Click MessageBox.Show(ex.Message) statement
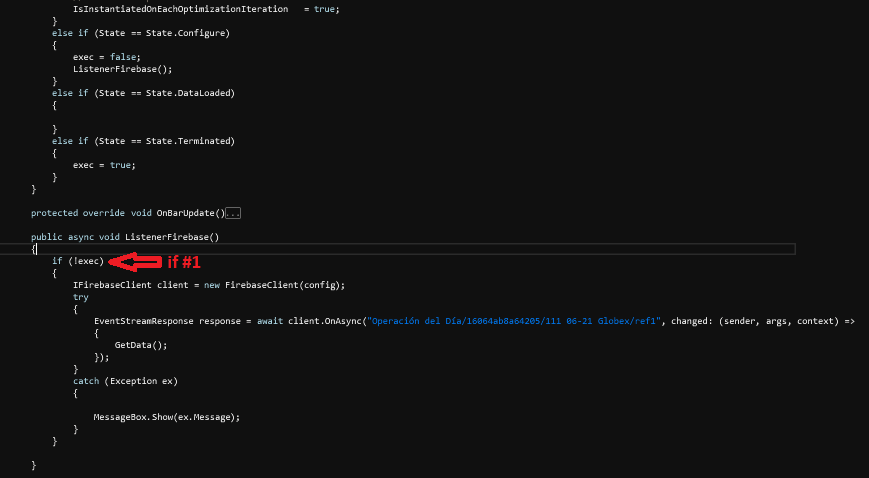The image size is (869, 478). 167,416
